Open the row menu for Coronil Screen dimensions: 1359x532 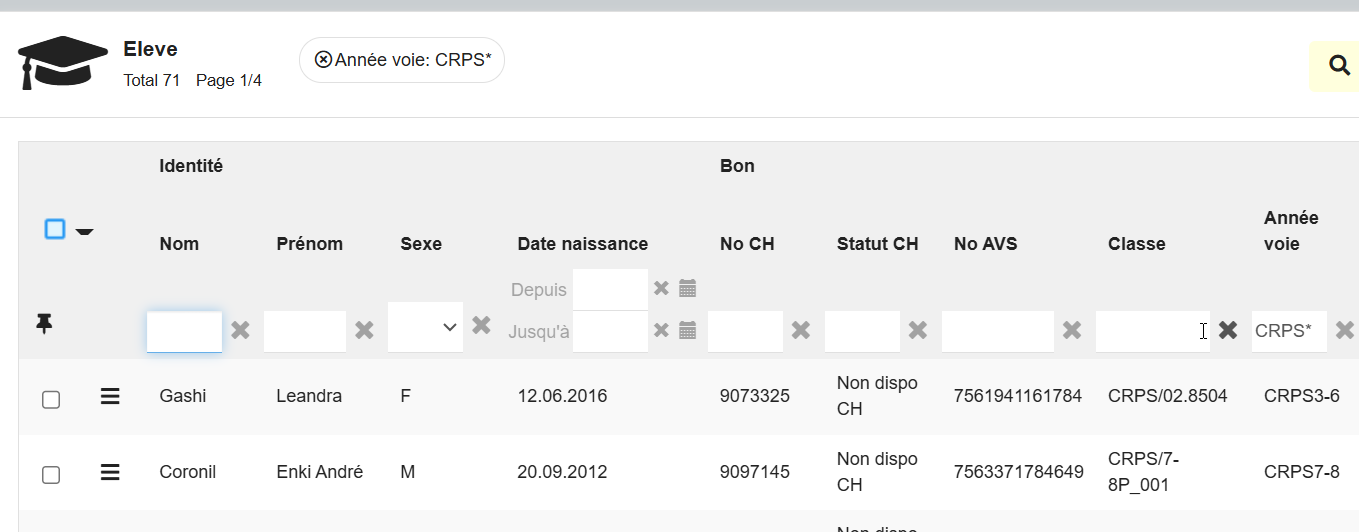click(110, 472)
